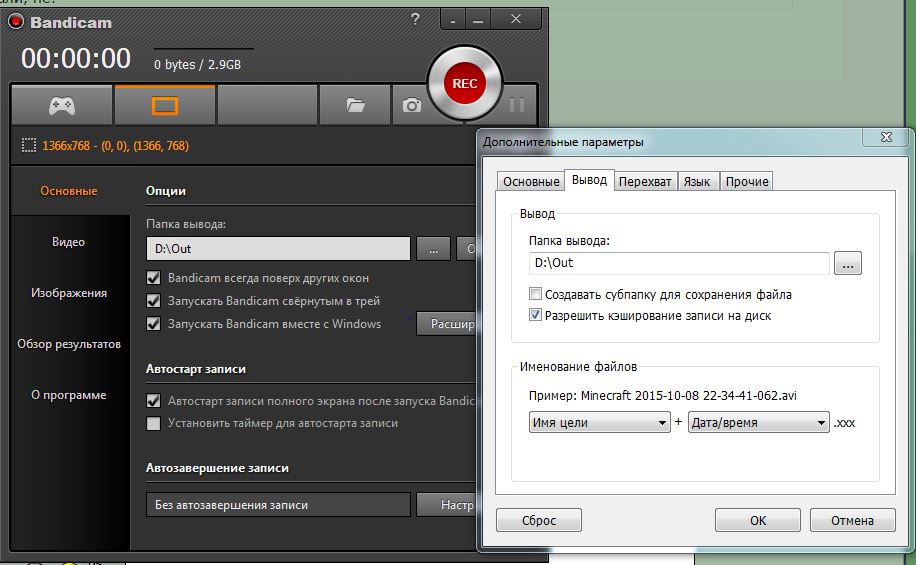Click D:\Out field in Bandicam main window
The image size is (916, 565).
pyautogui.click(x=278, y=249)
